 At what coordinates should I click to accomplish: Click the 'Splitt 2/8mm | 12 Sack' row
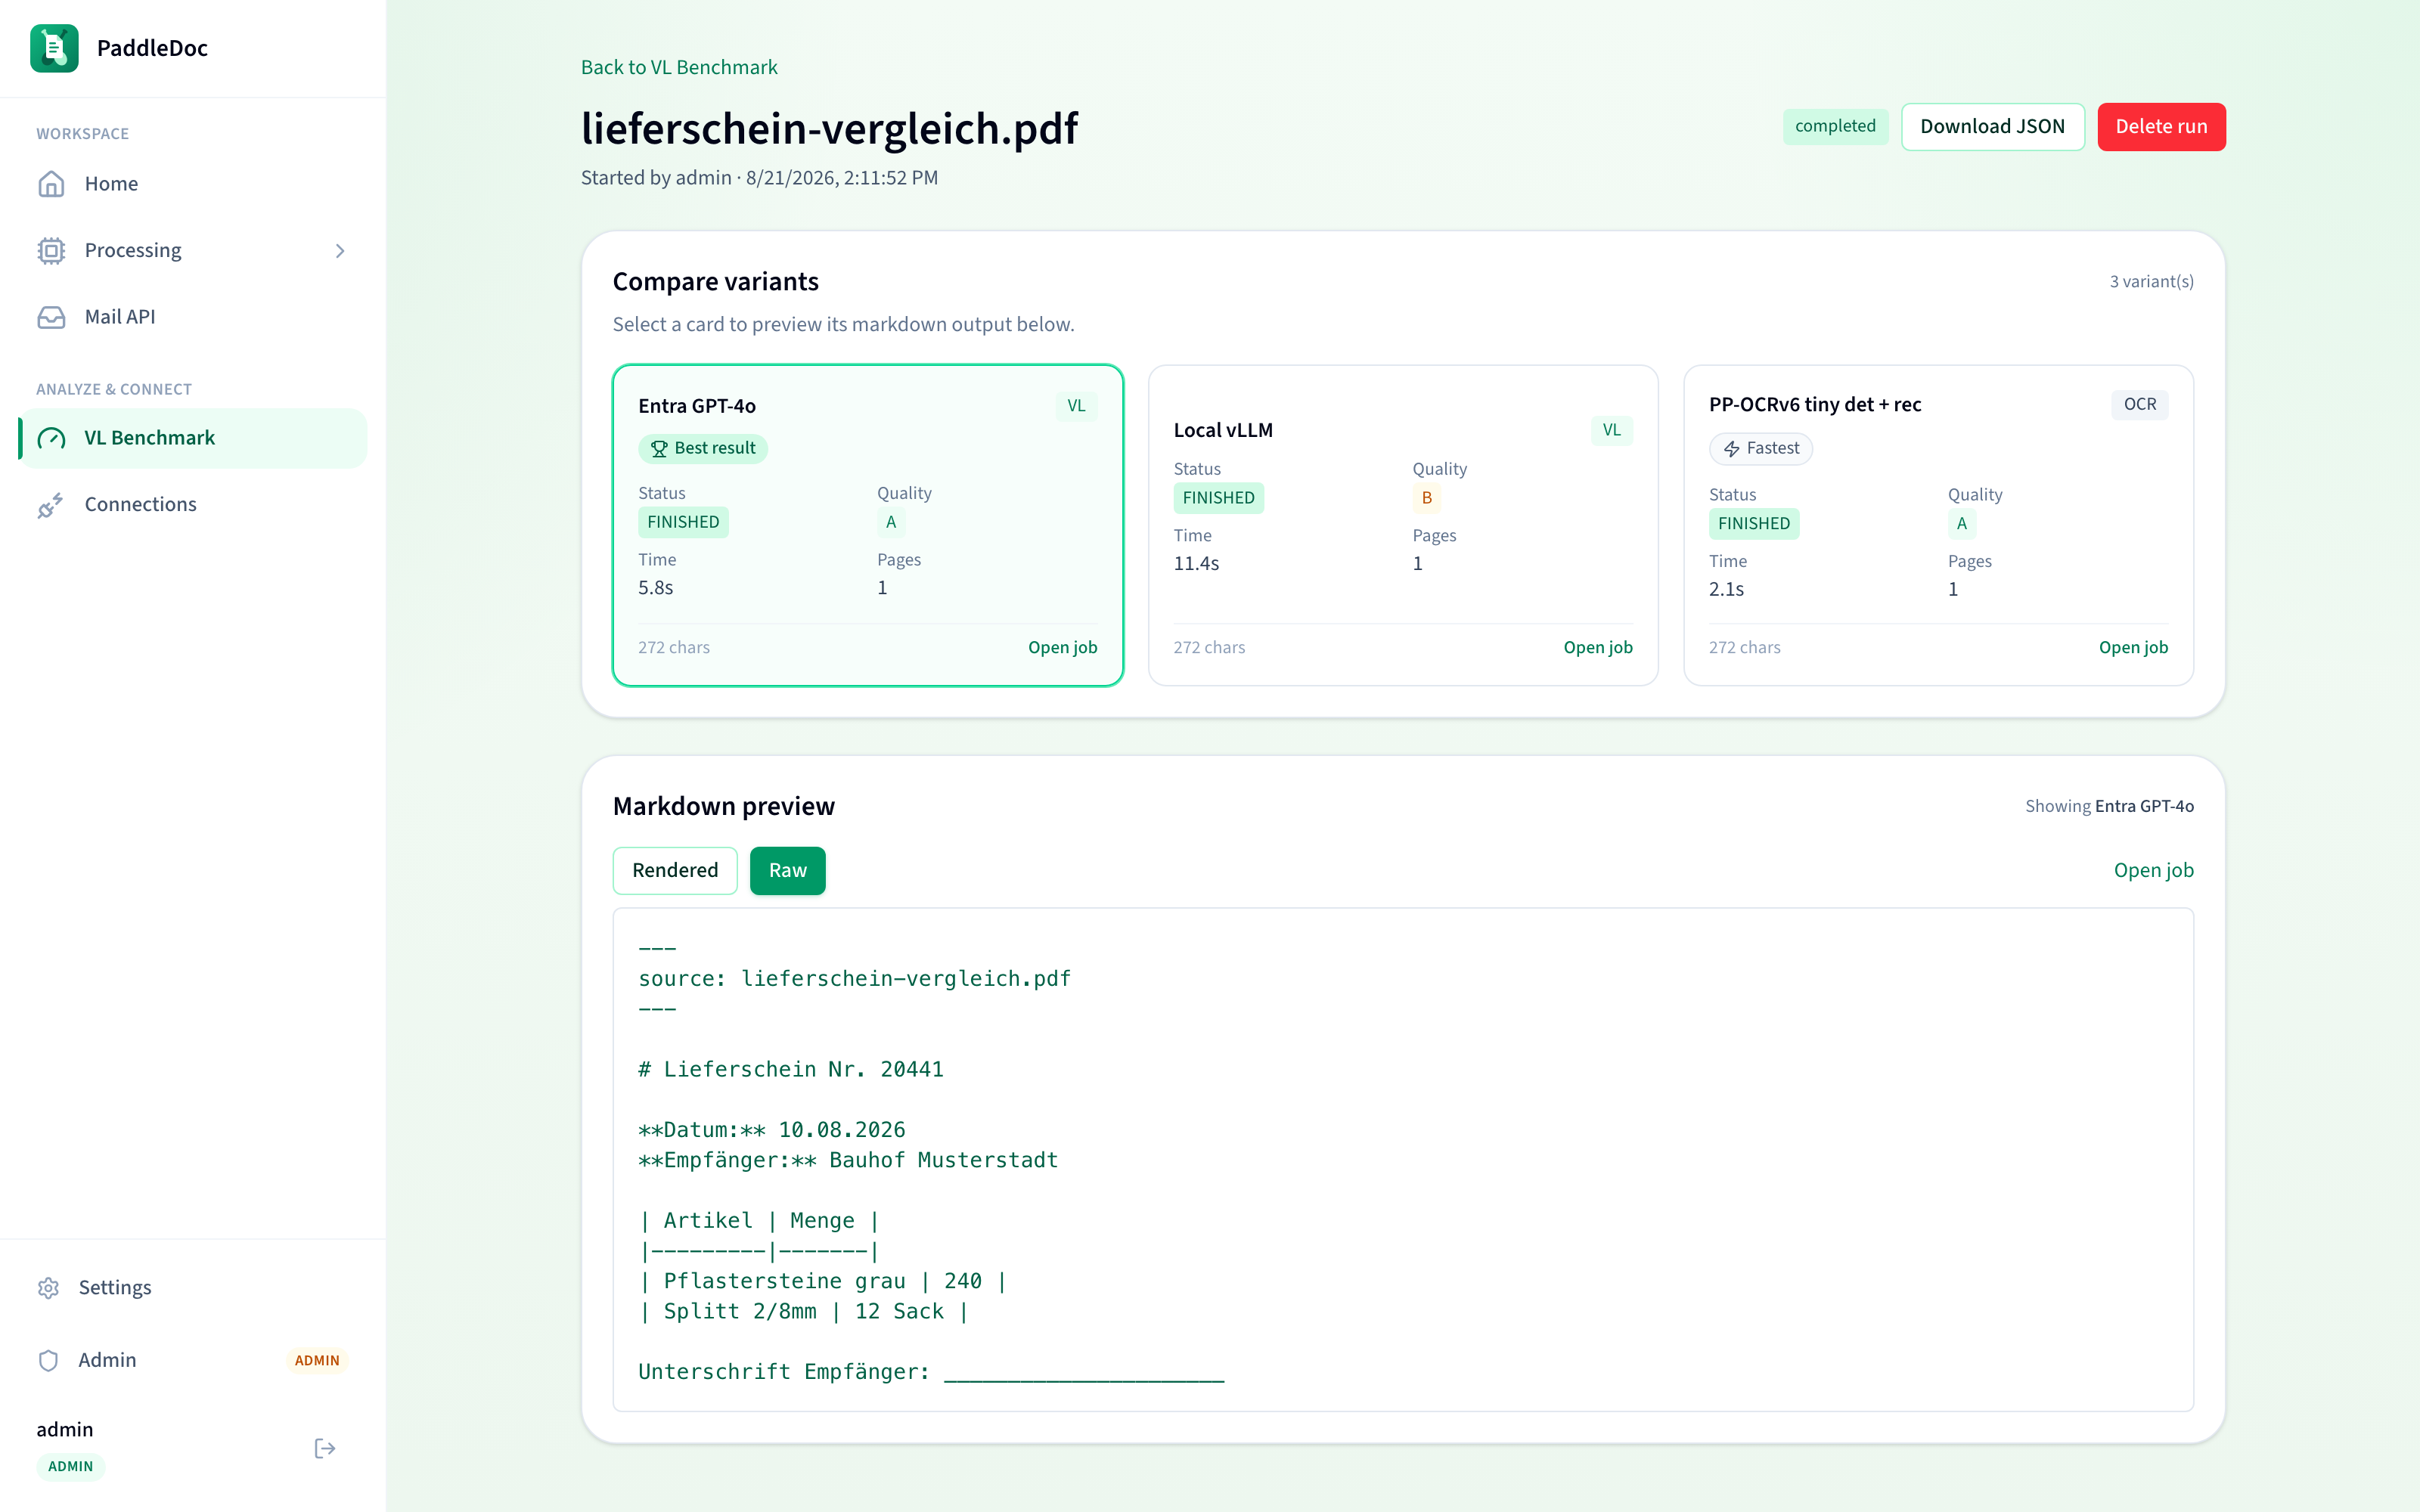click(x=803, y=1312)
